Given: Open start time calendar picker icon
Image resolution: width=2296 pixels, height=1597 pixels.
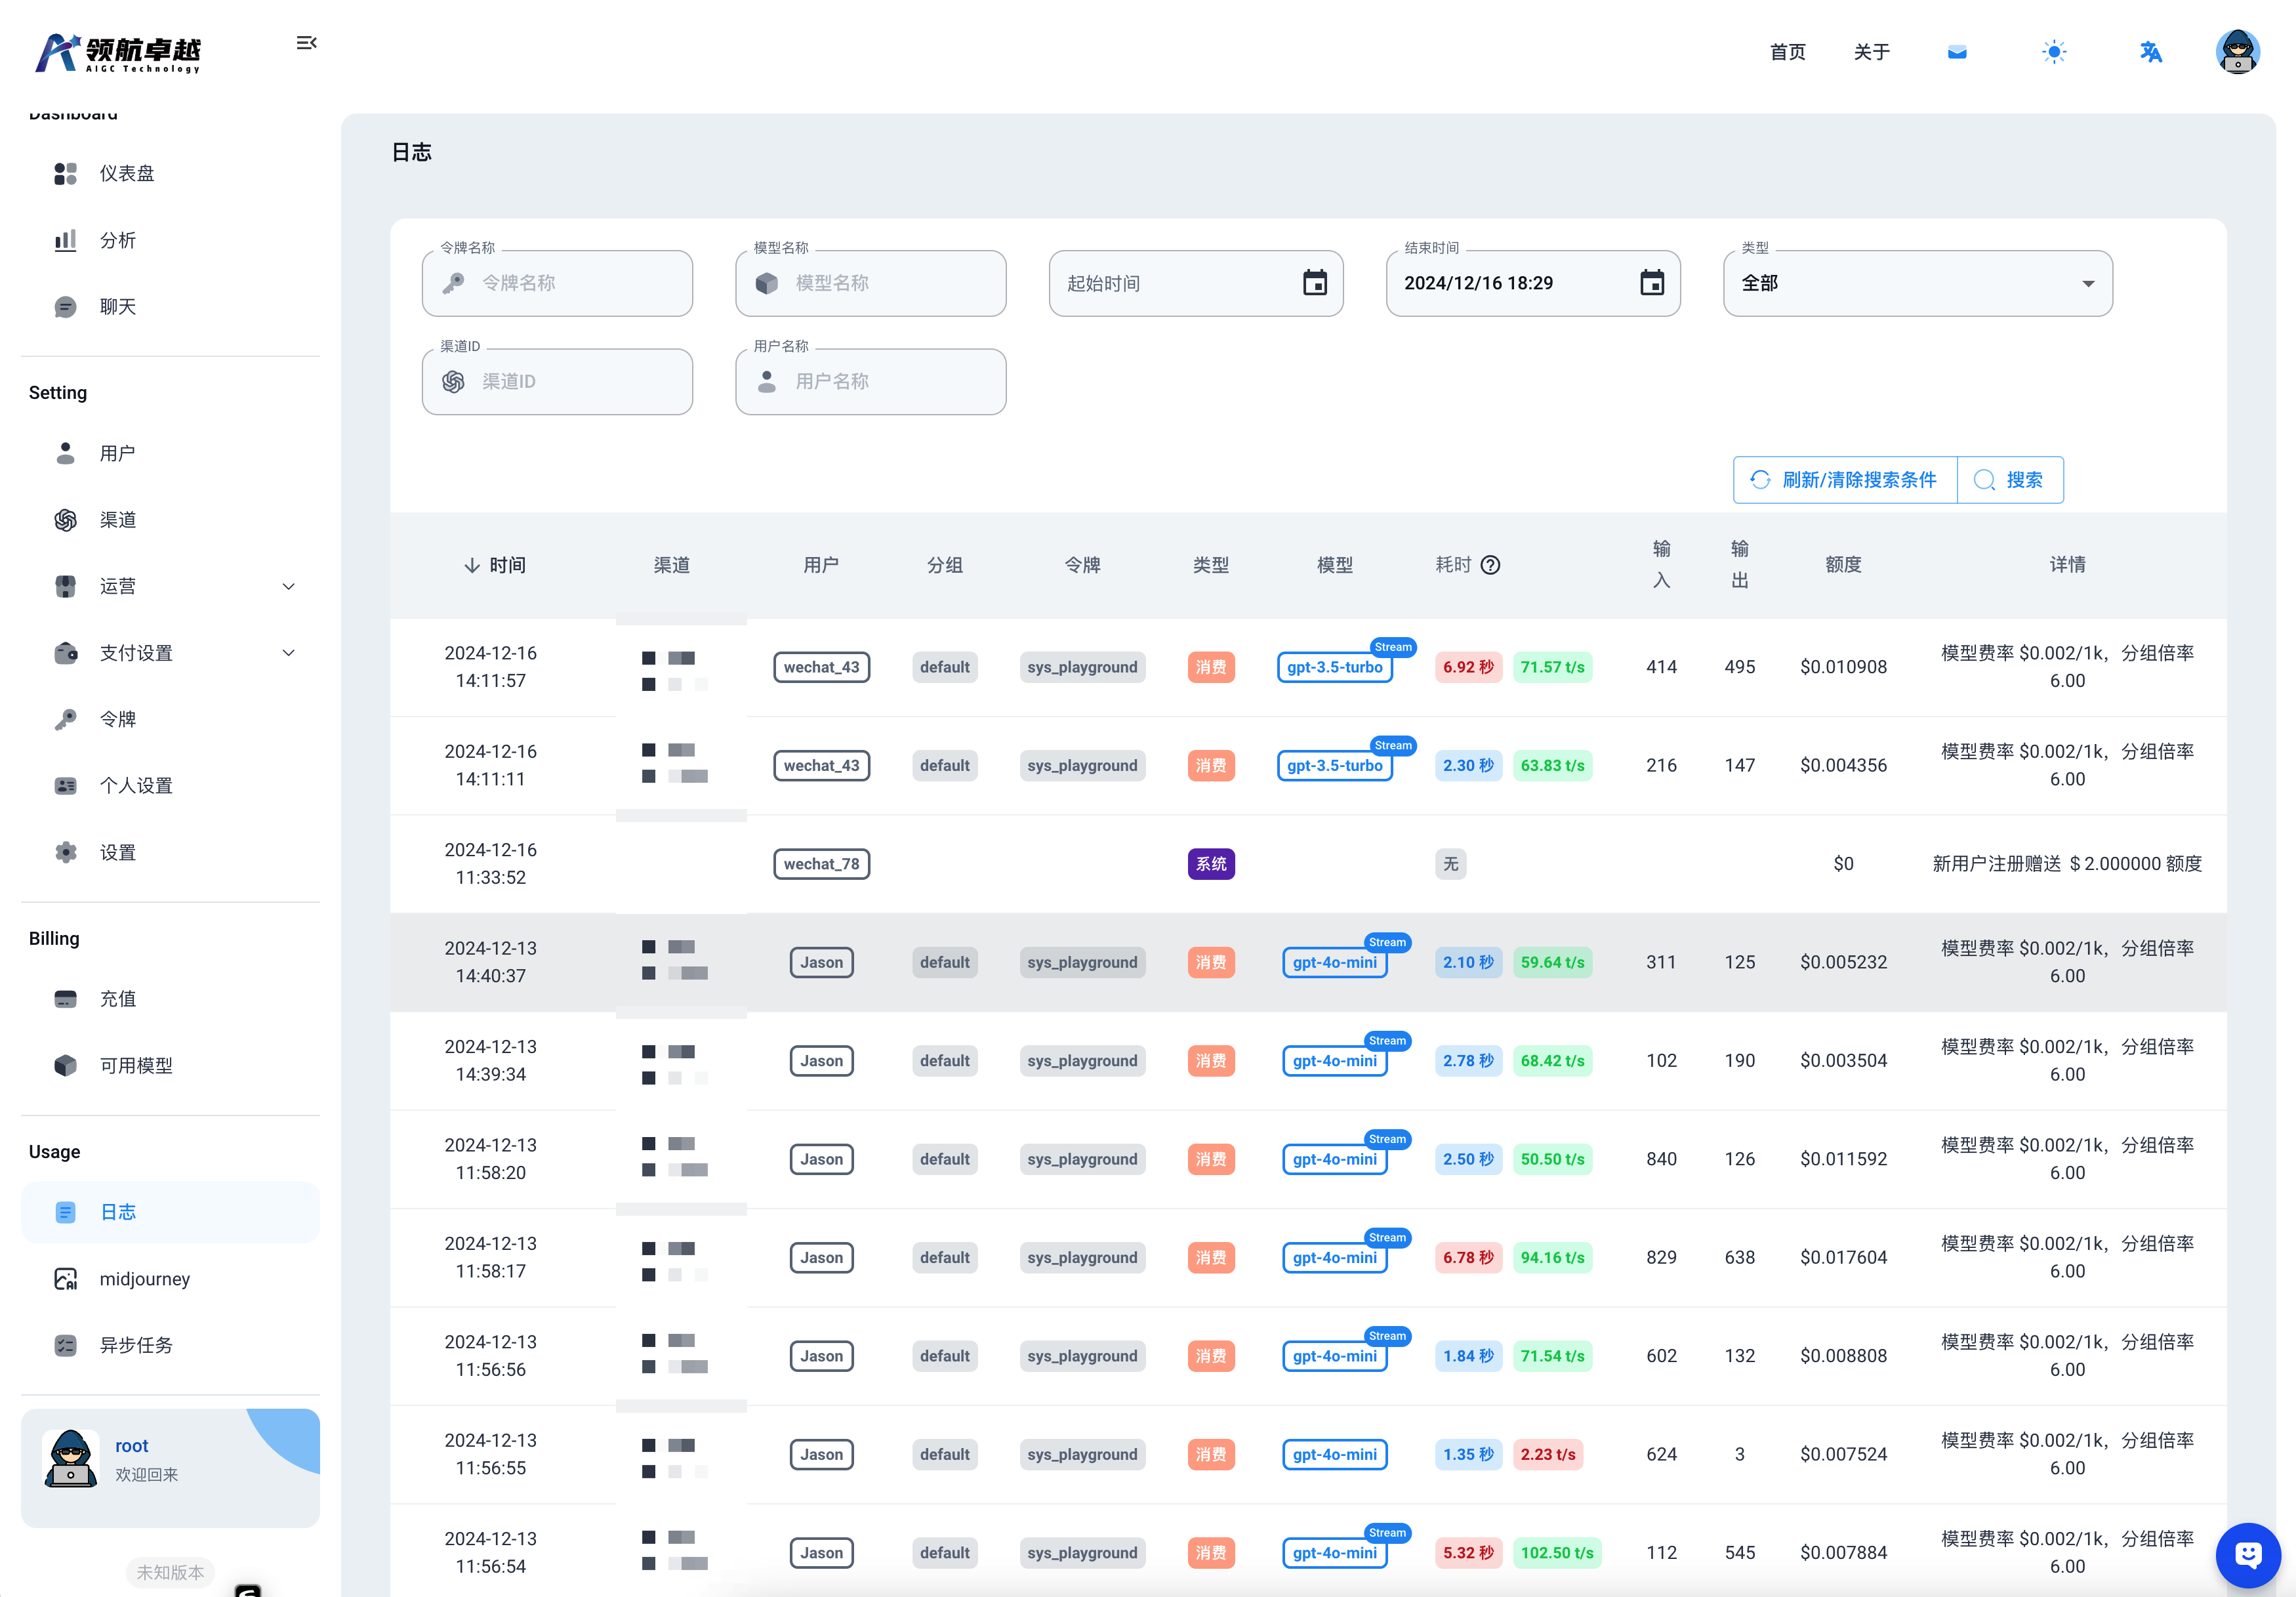Looking at the screenshot, I should (x=1314, y=283).
